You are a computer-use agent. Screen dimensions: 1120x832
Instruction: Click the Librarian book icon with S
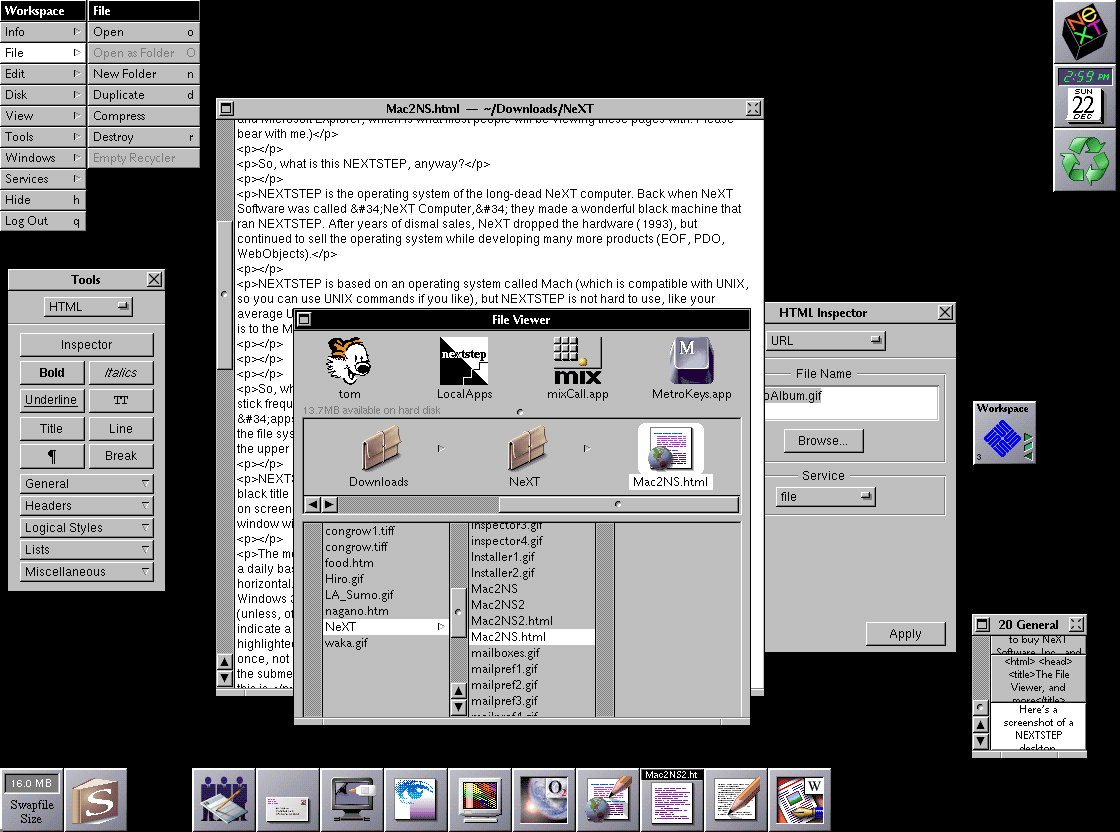click(x=96, y=800)
